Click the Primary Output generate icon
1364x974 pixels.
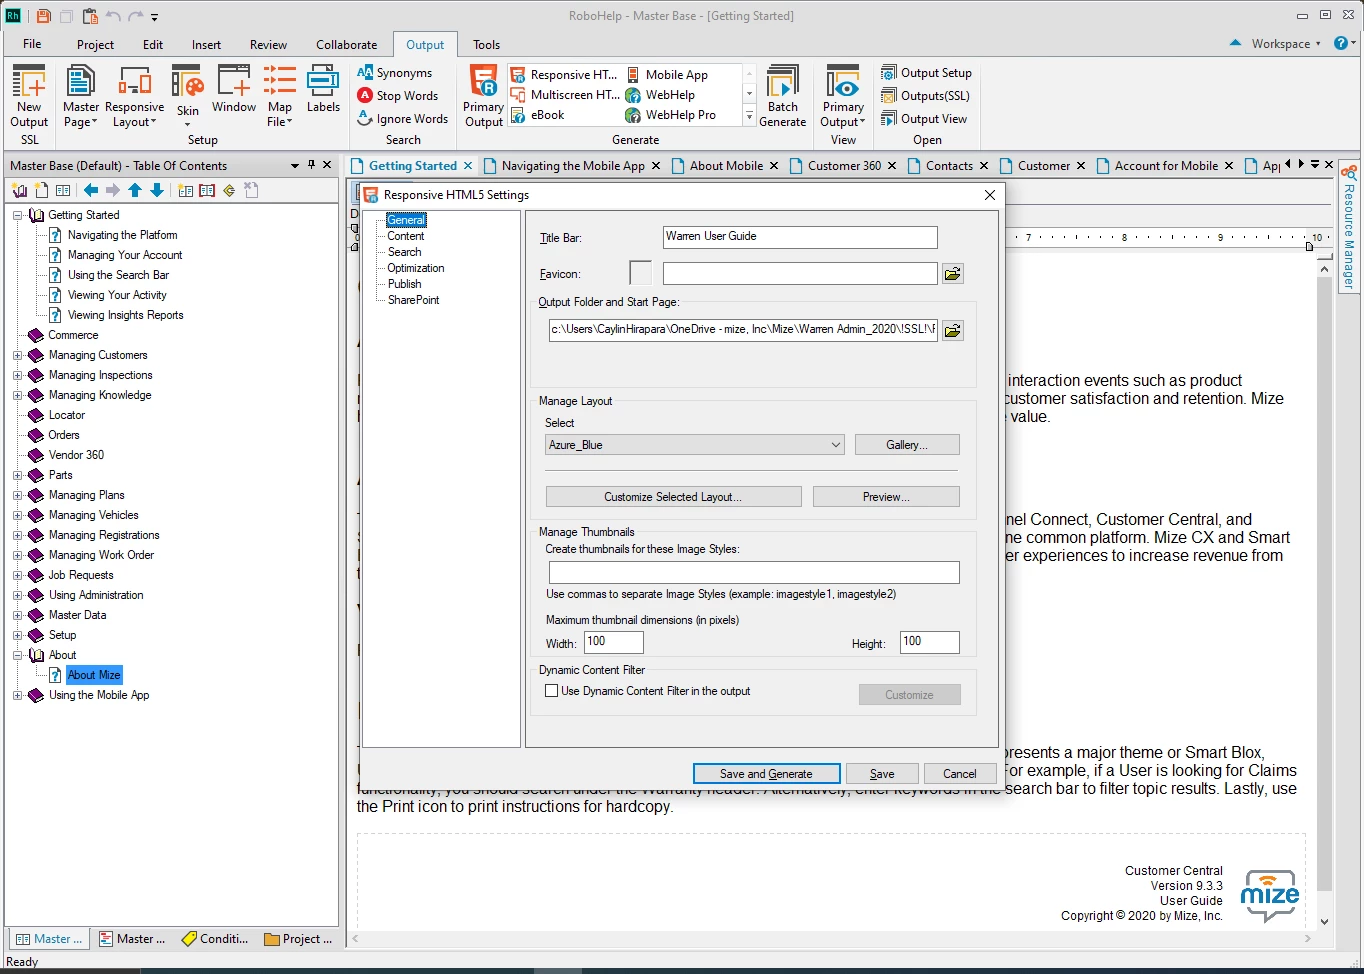(484, 96)
